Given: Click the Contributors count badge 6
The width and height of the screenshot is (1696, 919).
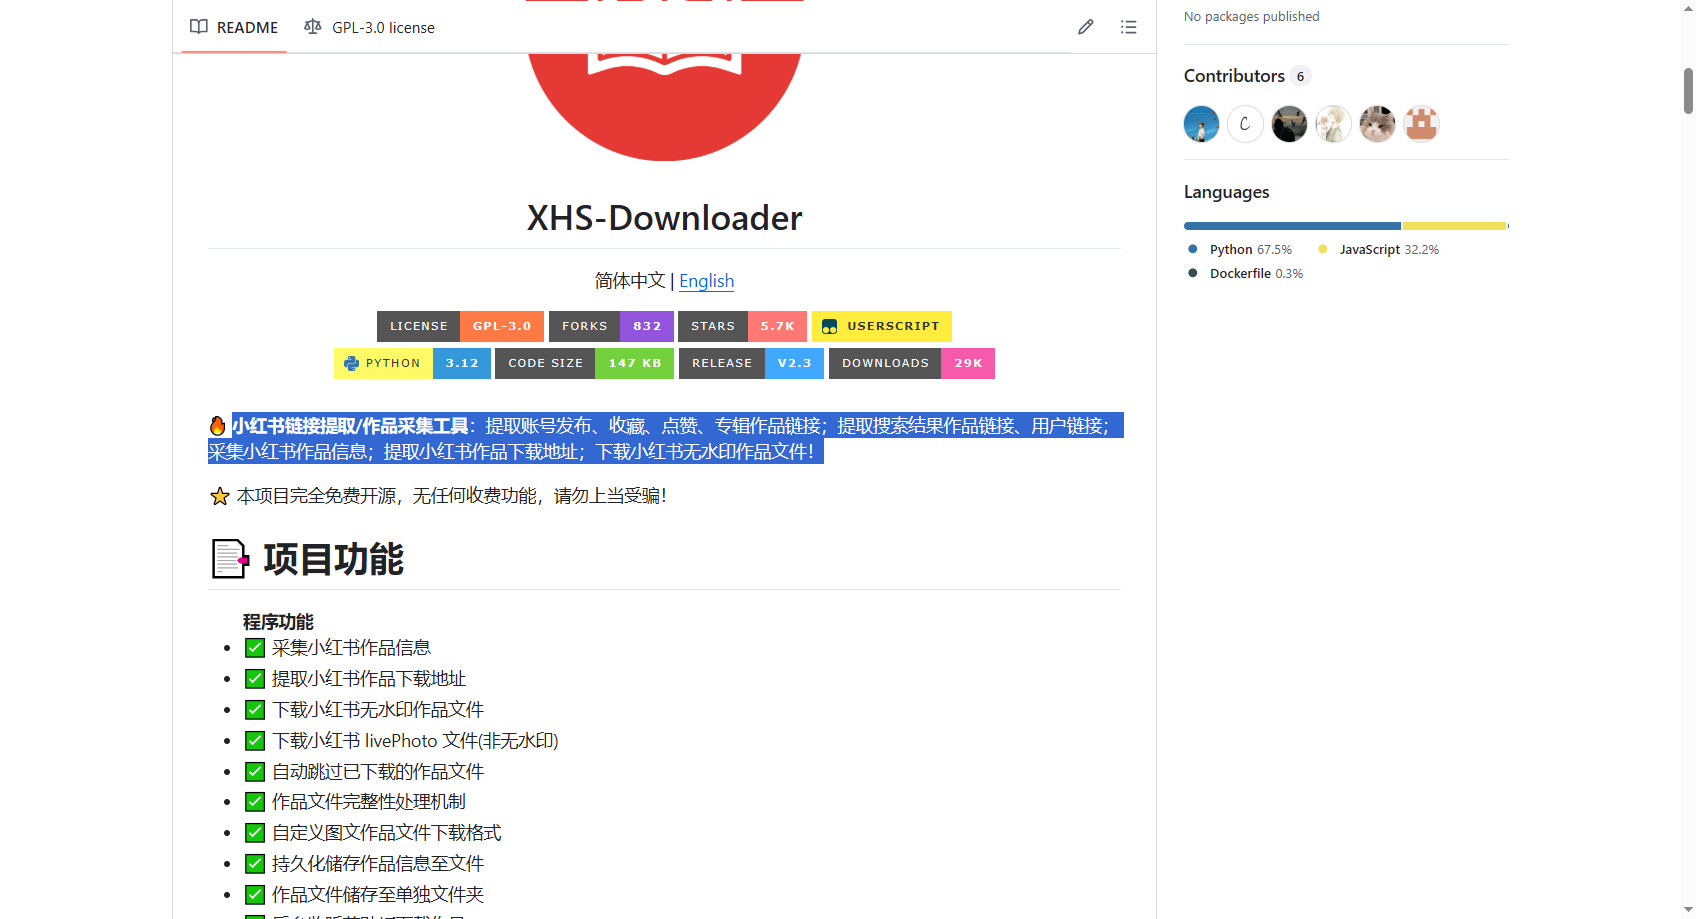Looking at the screenshot, I should coord(1300,76).
